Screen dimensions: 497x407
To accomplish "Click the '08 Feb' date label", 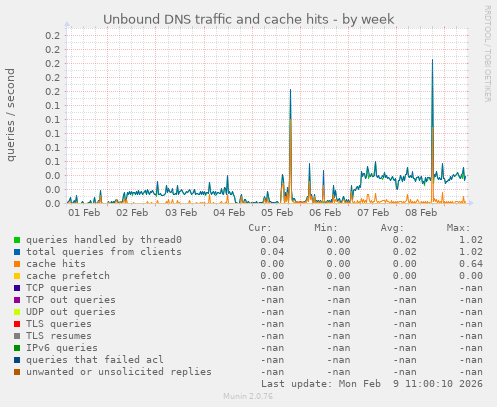I will click(x=421, y=213).
